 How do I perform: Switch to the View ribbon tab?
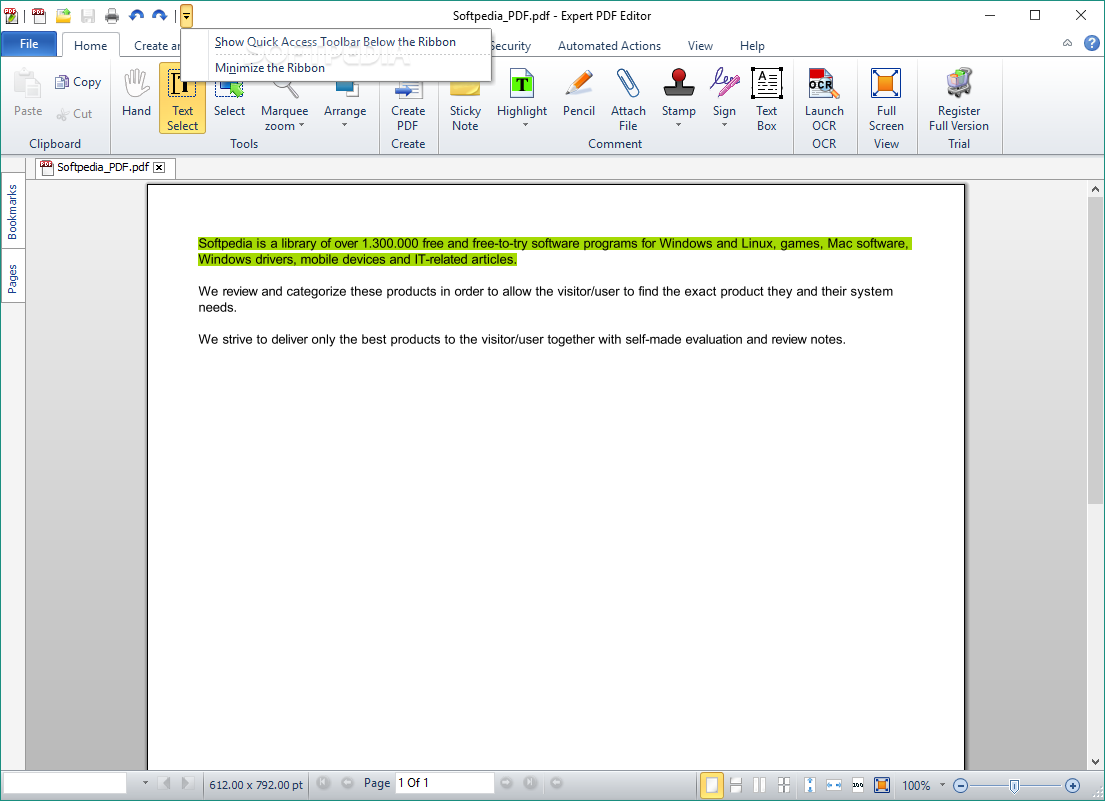[700, 46]
